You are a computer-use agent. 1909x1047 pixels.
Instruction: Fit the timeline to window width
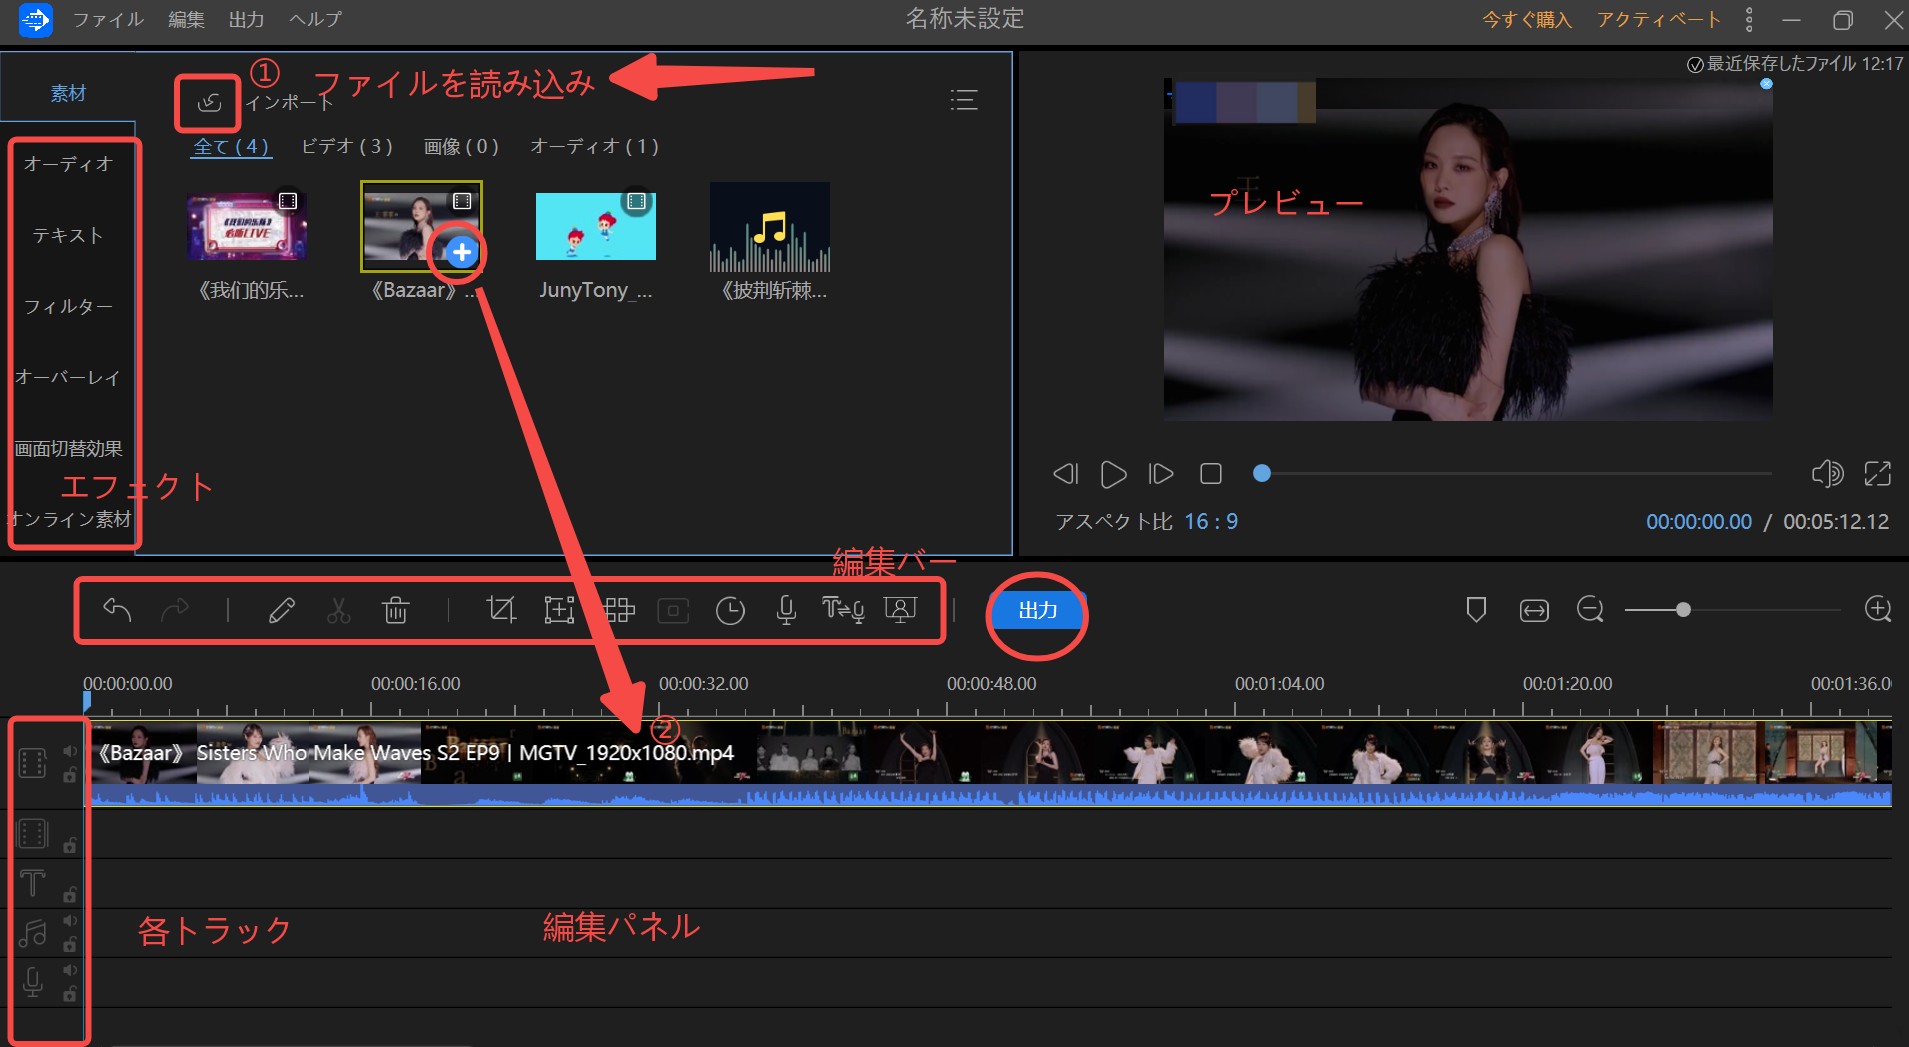pyautogui.click(x=1534, y=610)
